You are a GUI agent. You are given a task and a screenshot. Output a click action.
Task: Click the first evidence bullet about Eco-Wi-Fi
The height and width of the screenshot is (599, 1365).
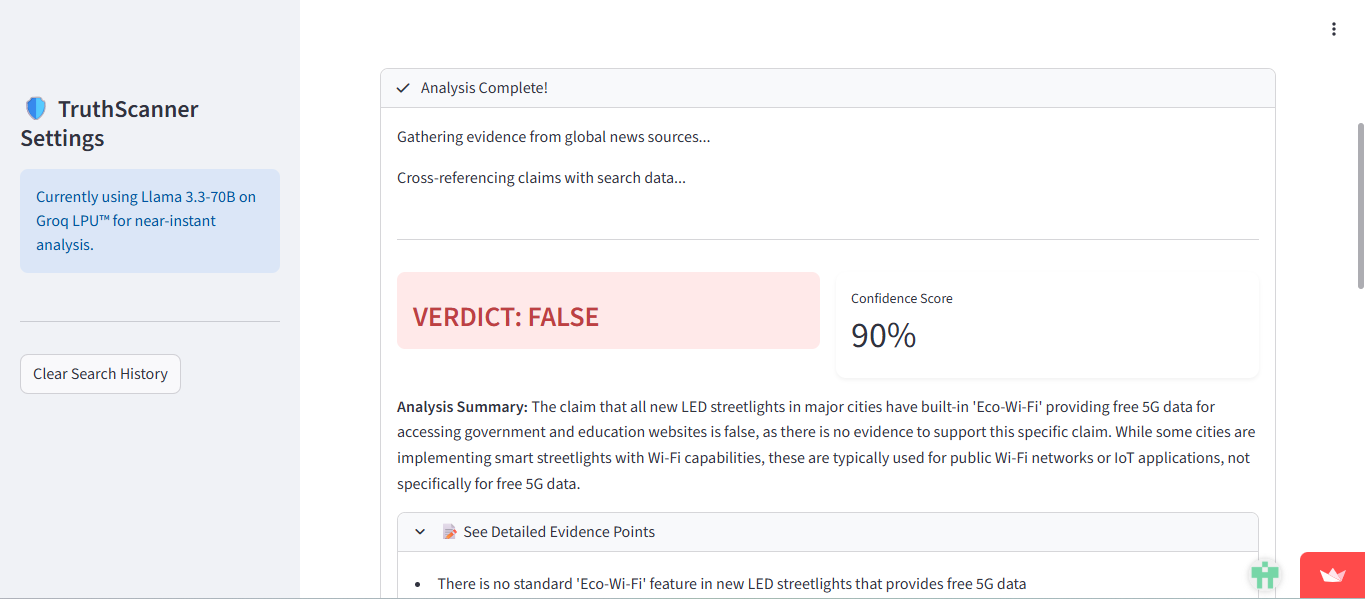pos(731,584)
